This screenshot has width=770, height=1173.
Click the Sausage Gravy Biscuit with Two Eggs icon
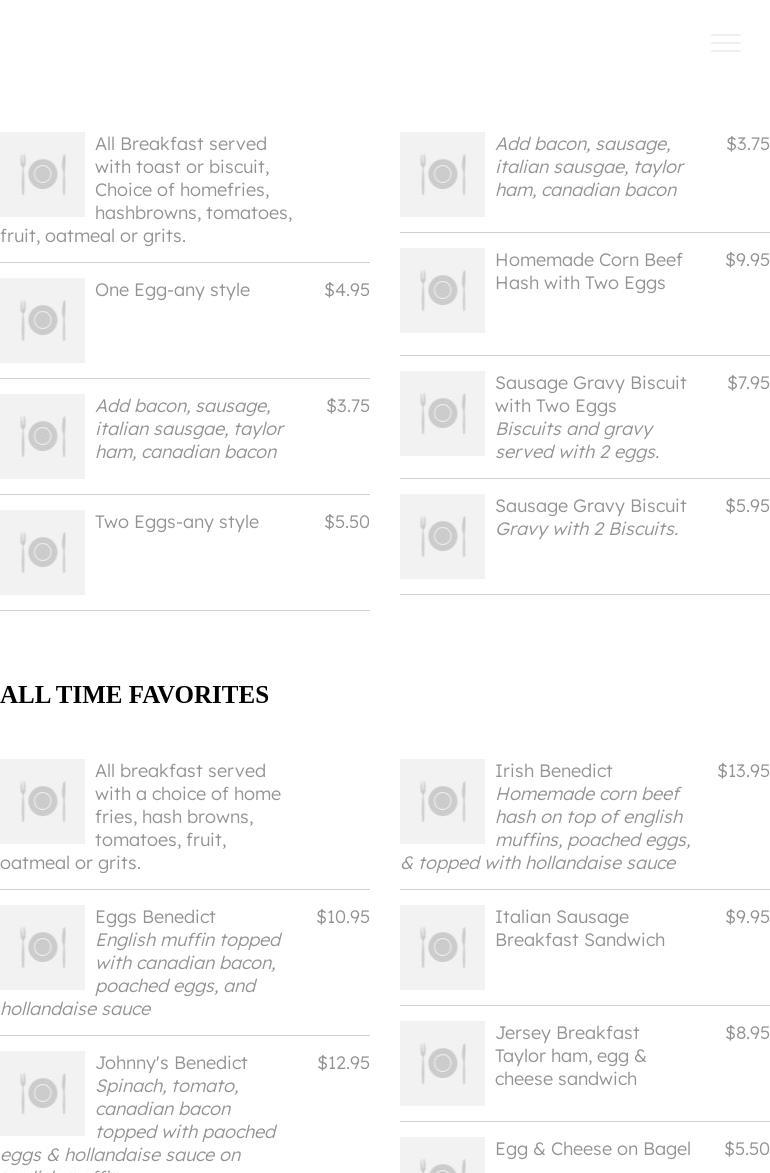(x=442, y=413)
